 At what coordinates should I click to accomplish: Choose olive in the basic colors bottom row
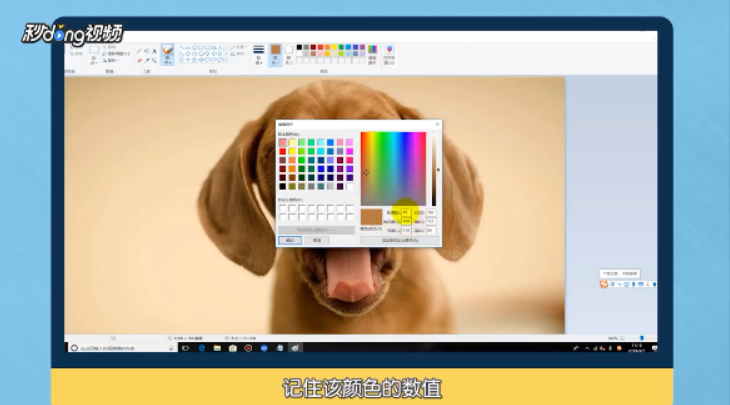(292, 186)
